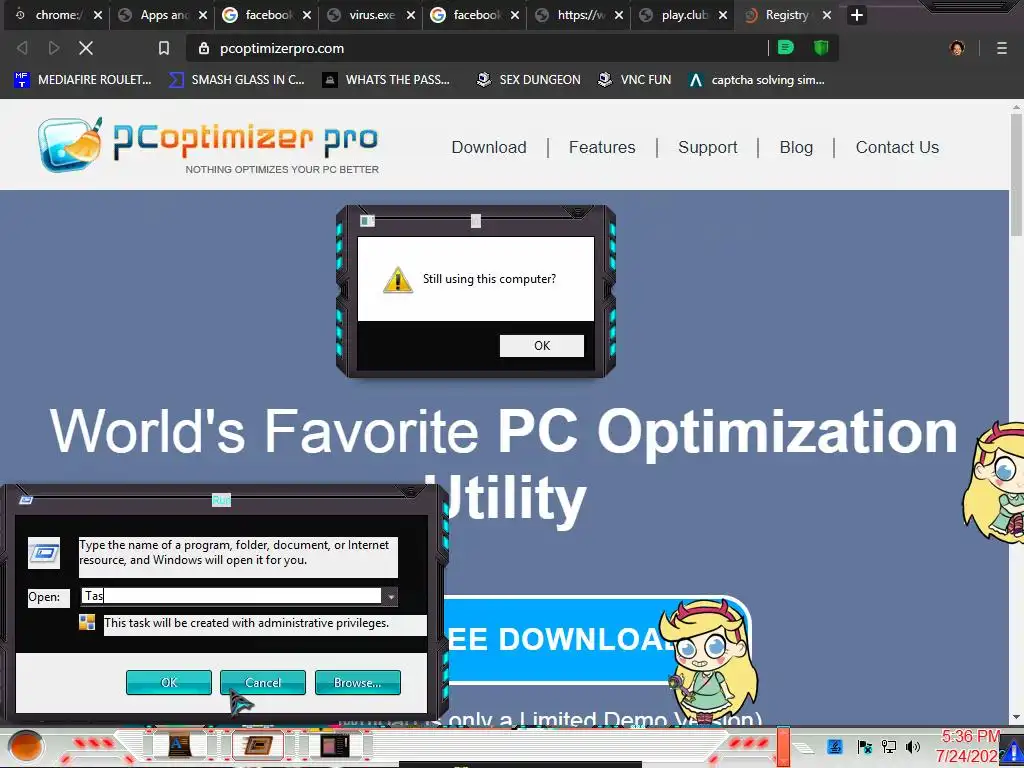
Task: Go back one page
Action: (22, 48)
